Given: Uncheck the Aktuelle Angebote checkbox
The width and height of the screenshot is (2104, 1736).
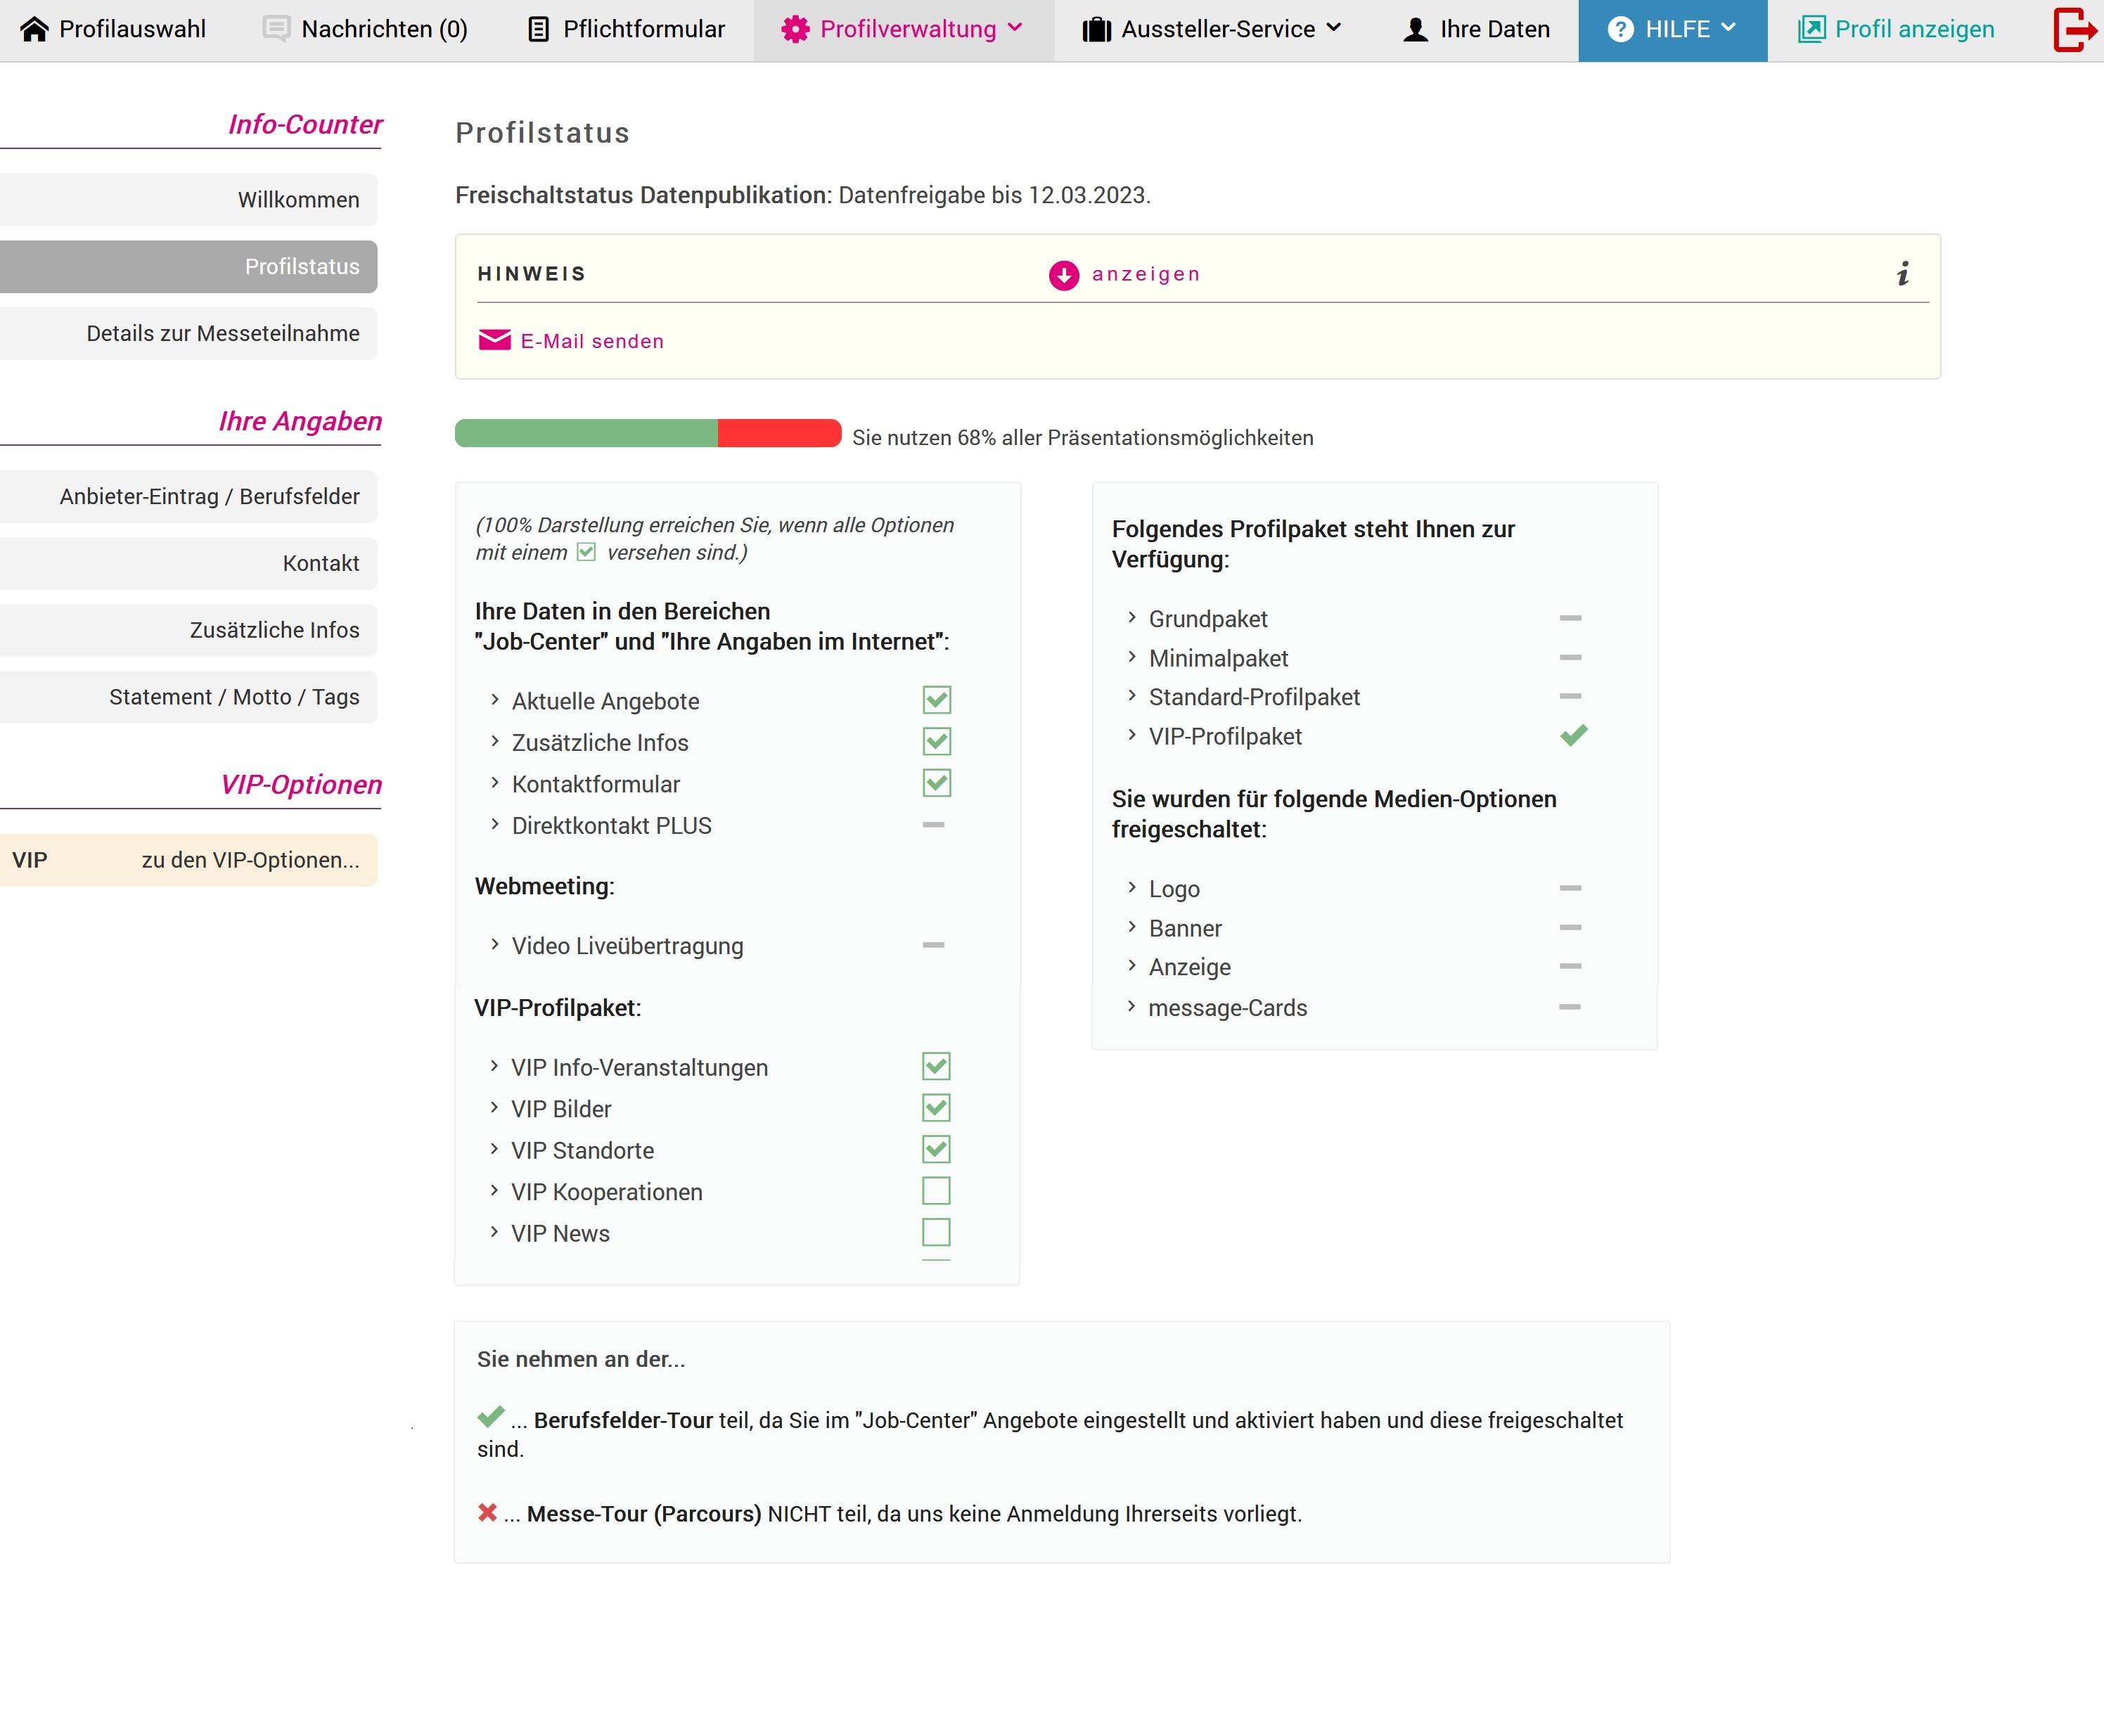Looking at the screenshot, I should pyautogui.click(x=935, y=700).
